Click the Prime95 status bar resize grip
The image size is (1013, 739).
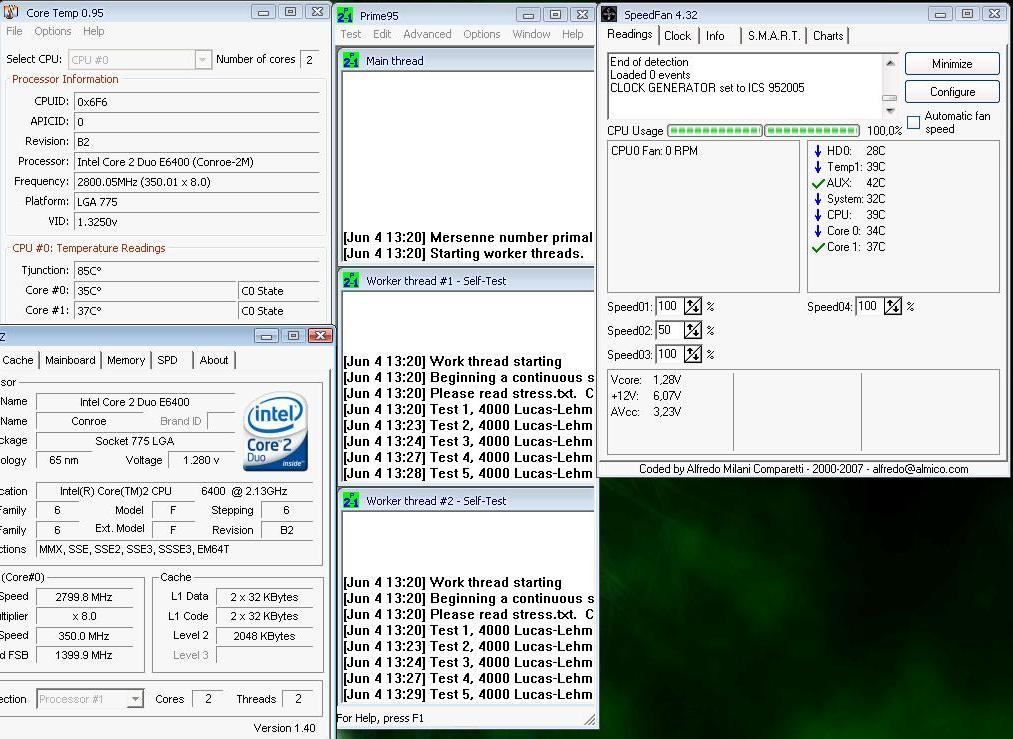(x=589, y=719)
